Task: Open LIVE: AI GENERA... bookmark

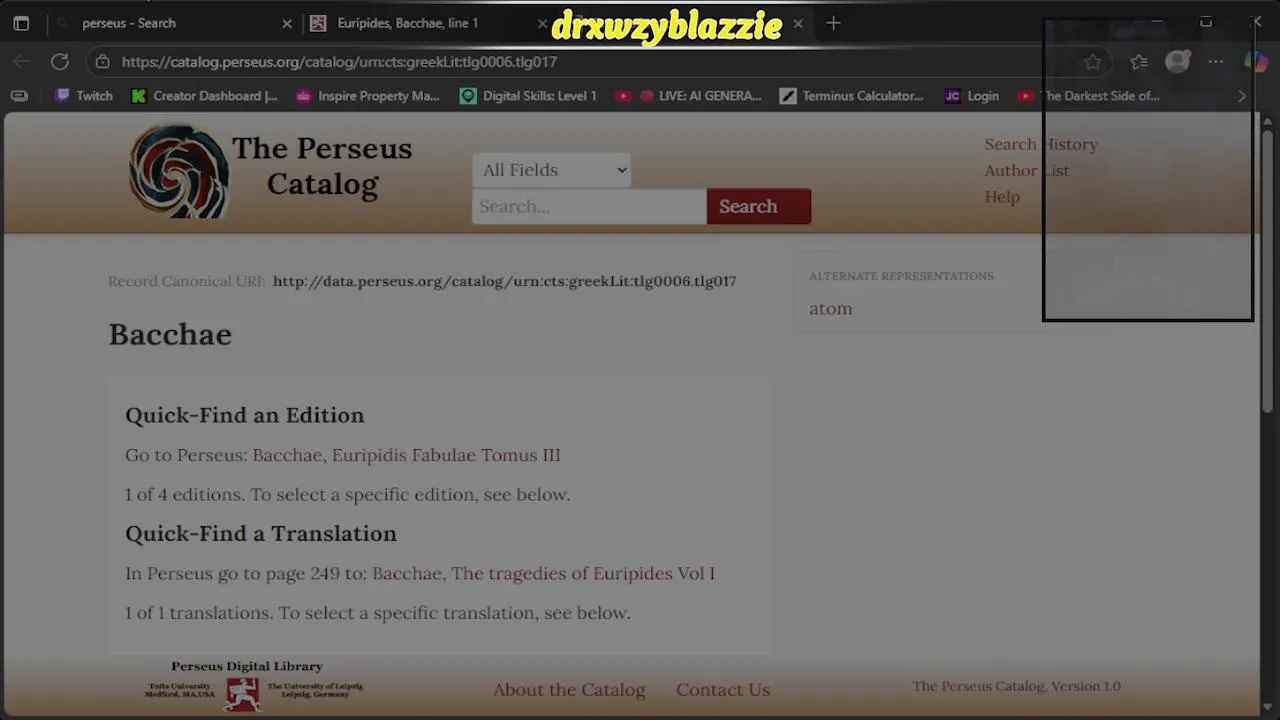Action: pos(688,96)
